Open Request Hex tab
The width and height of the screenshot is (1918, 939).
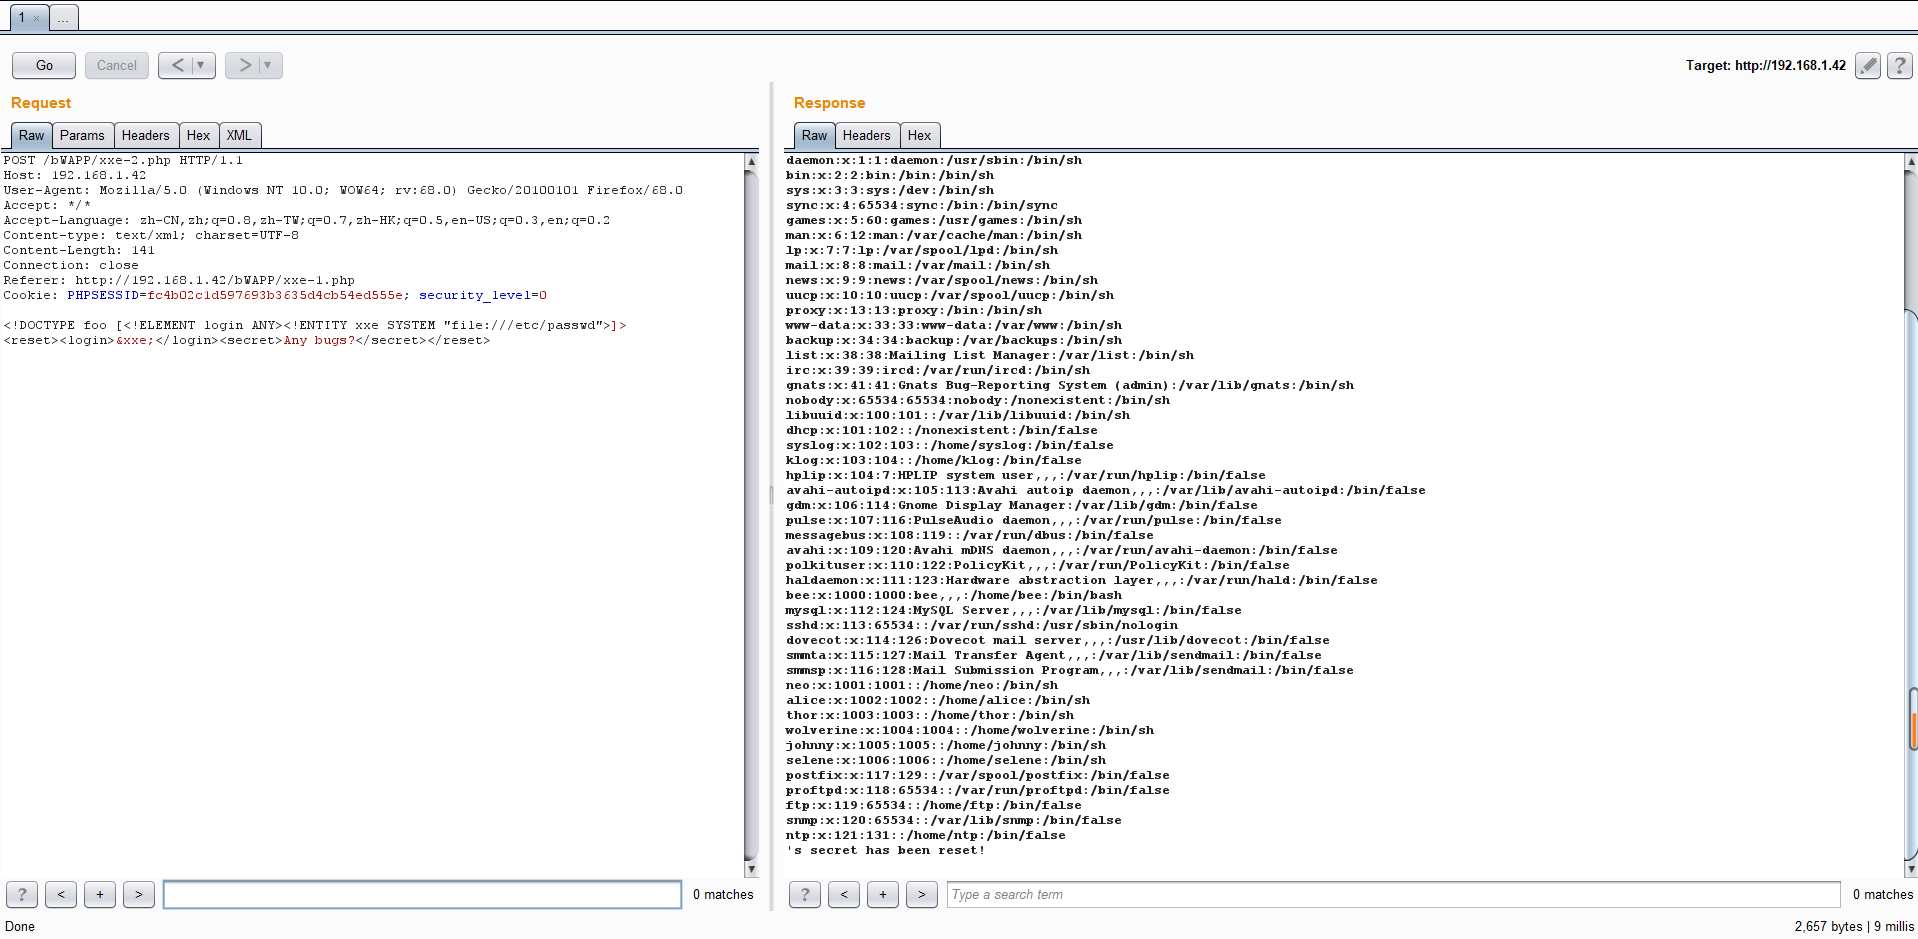[199, 135]
